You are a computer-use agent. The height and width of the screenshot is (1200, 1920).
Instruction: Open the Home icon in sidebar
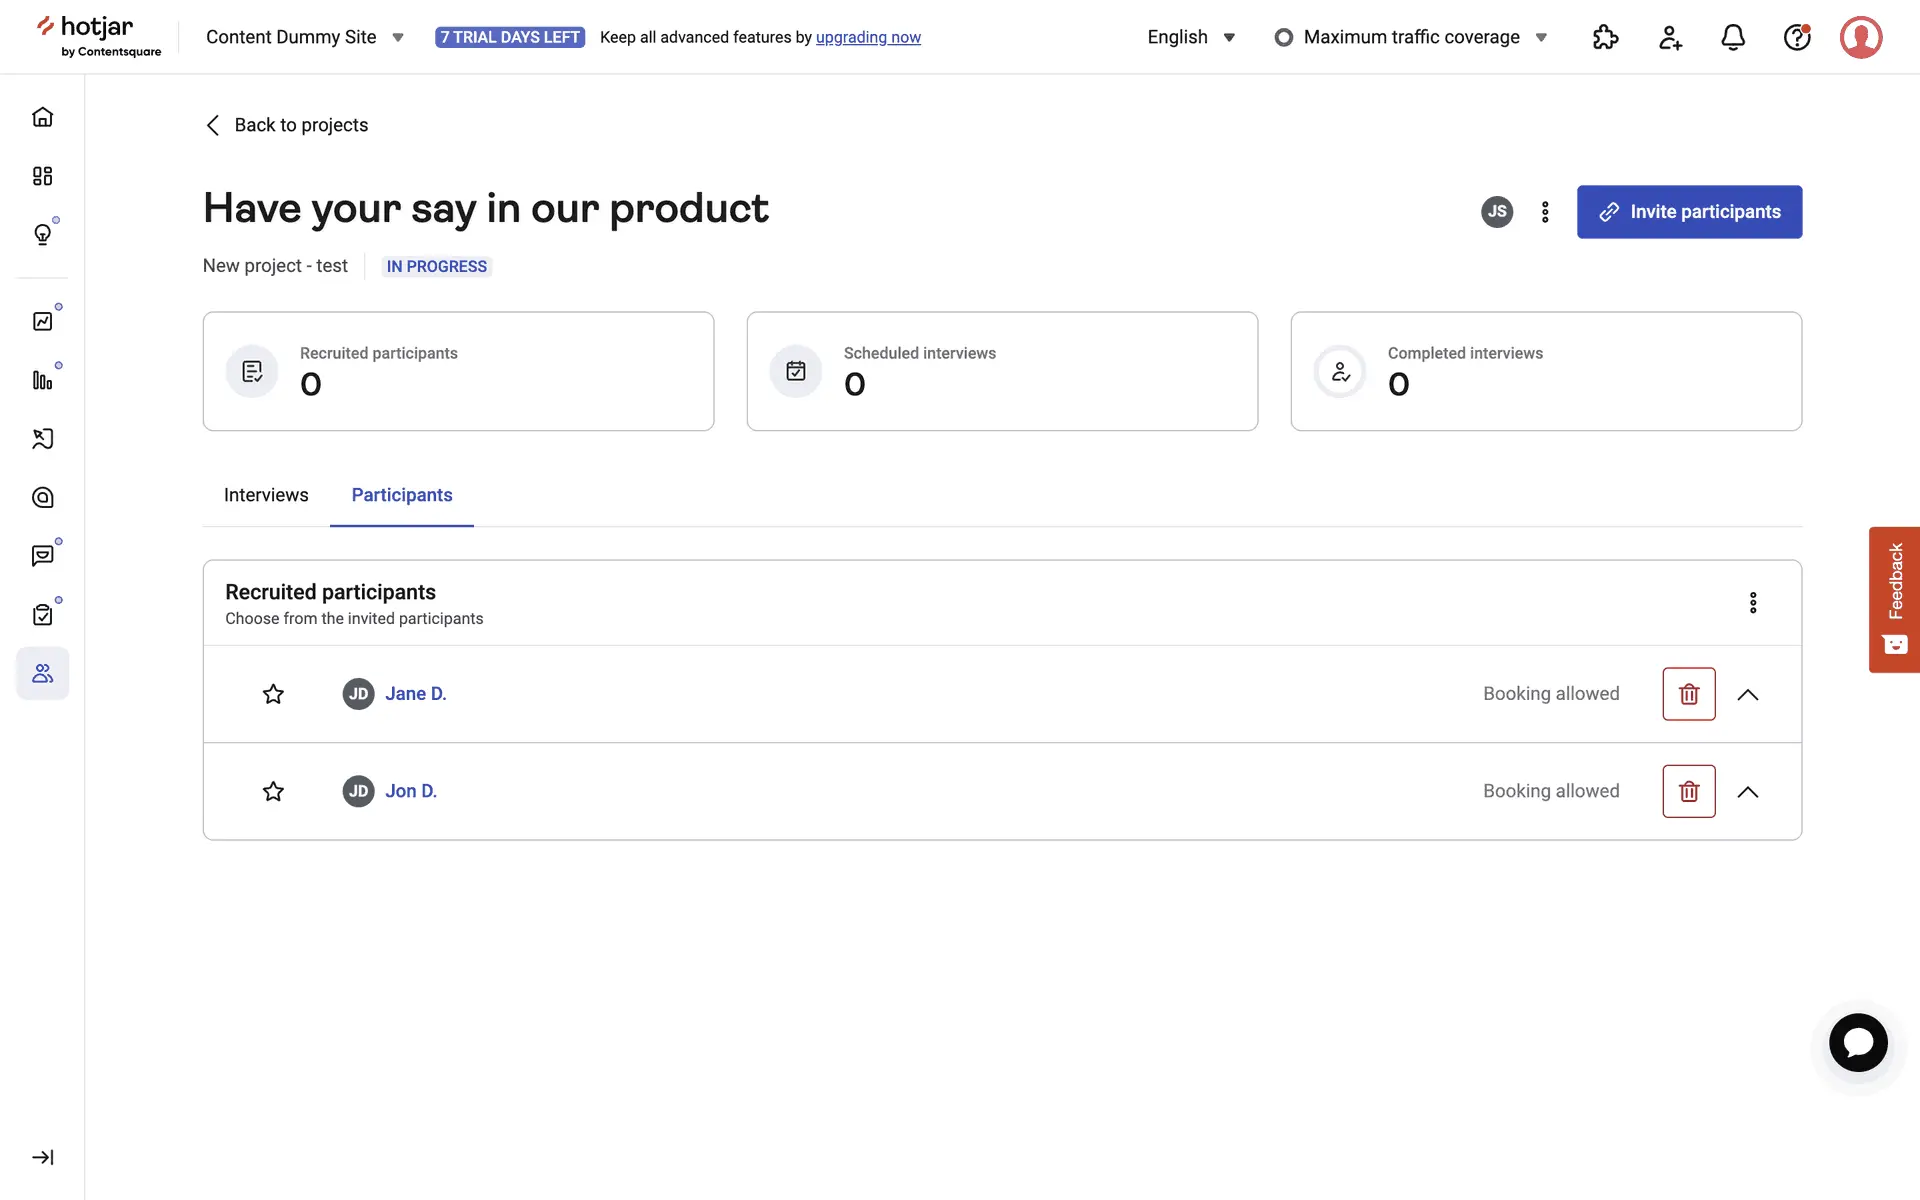[x=42, y=117]
